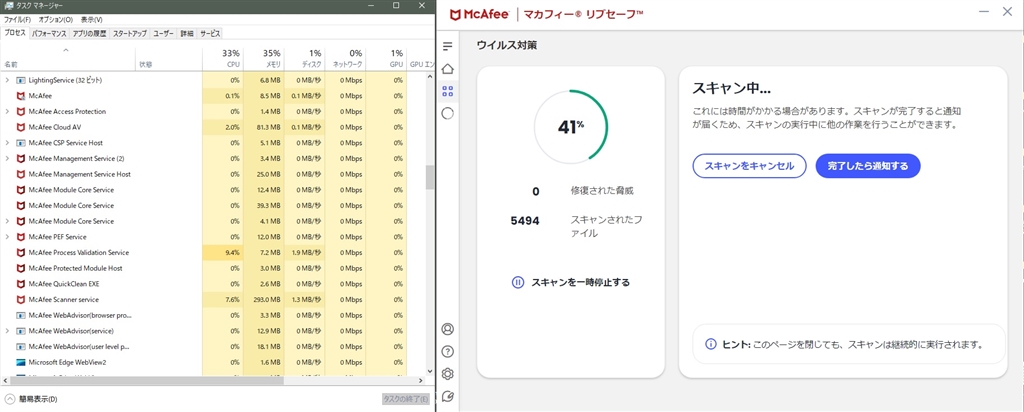Viewport: 1024px width, 412px height.
Task: Sort processes by ディスク column header
Action: [x=304, y=58]
